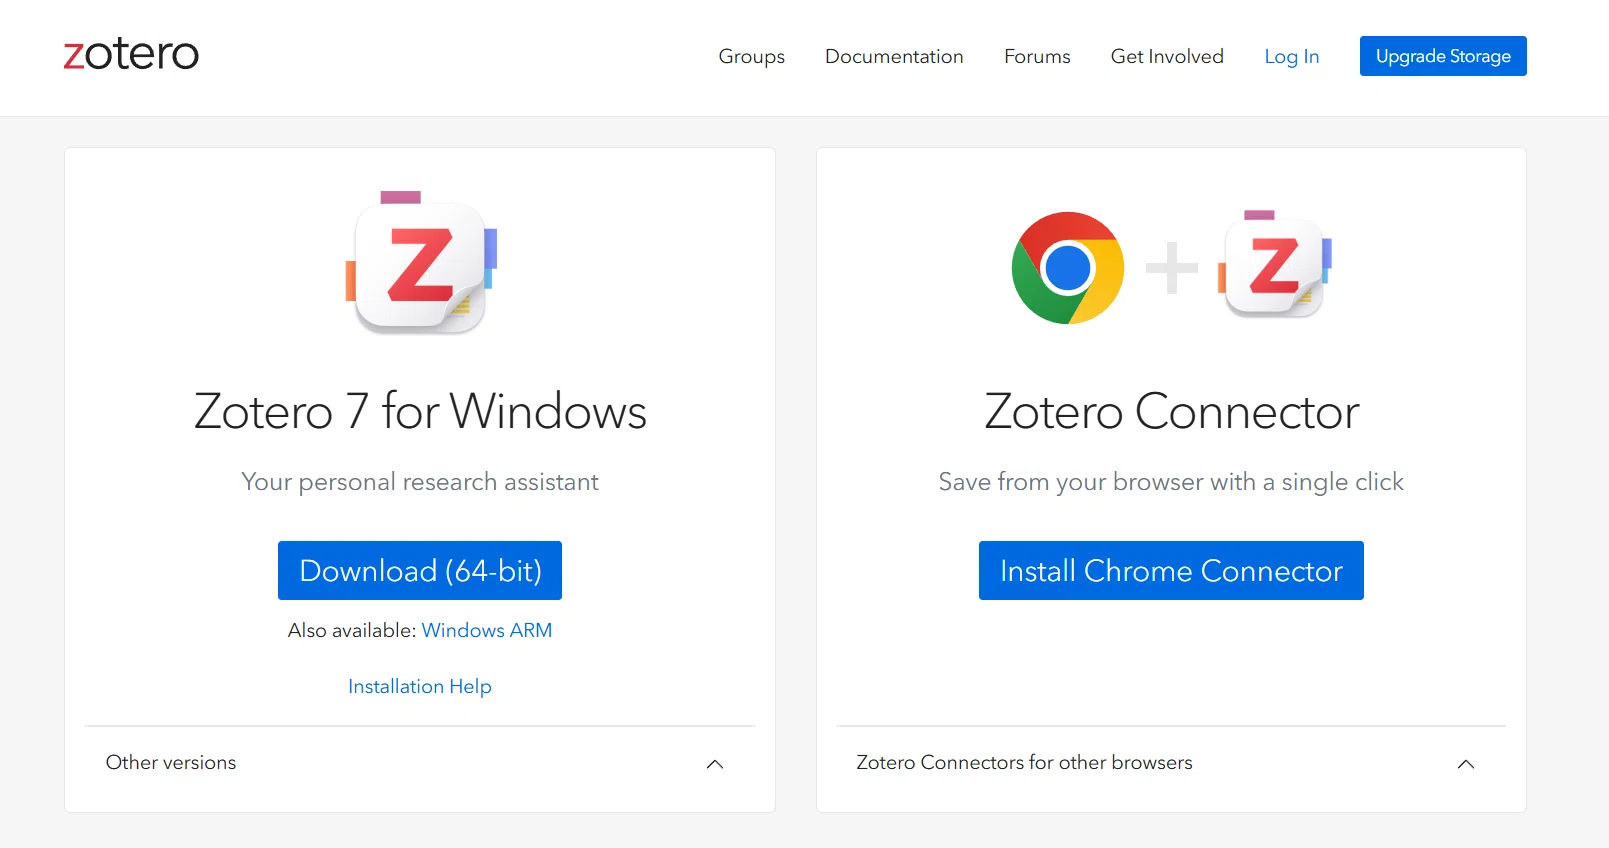The height and width of the screenshot is (848, 1609).
Task: Click the Other versions label
Action: click(x=170, y=762)
